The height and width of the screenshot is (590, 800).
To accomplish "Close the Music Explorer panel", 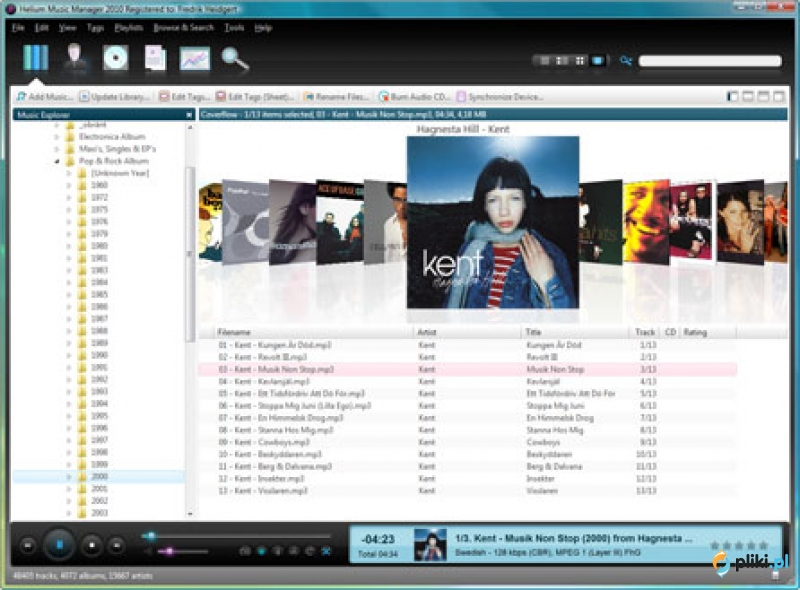I will [189, 115].
